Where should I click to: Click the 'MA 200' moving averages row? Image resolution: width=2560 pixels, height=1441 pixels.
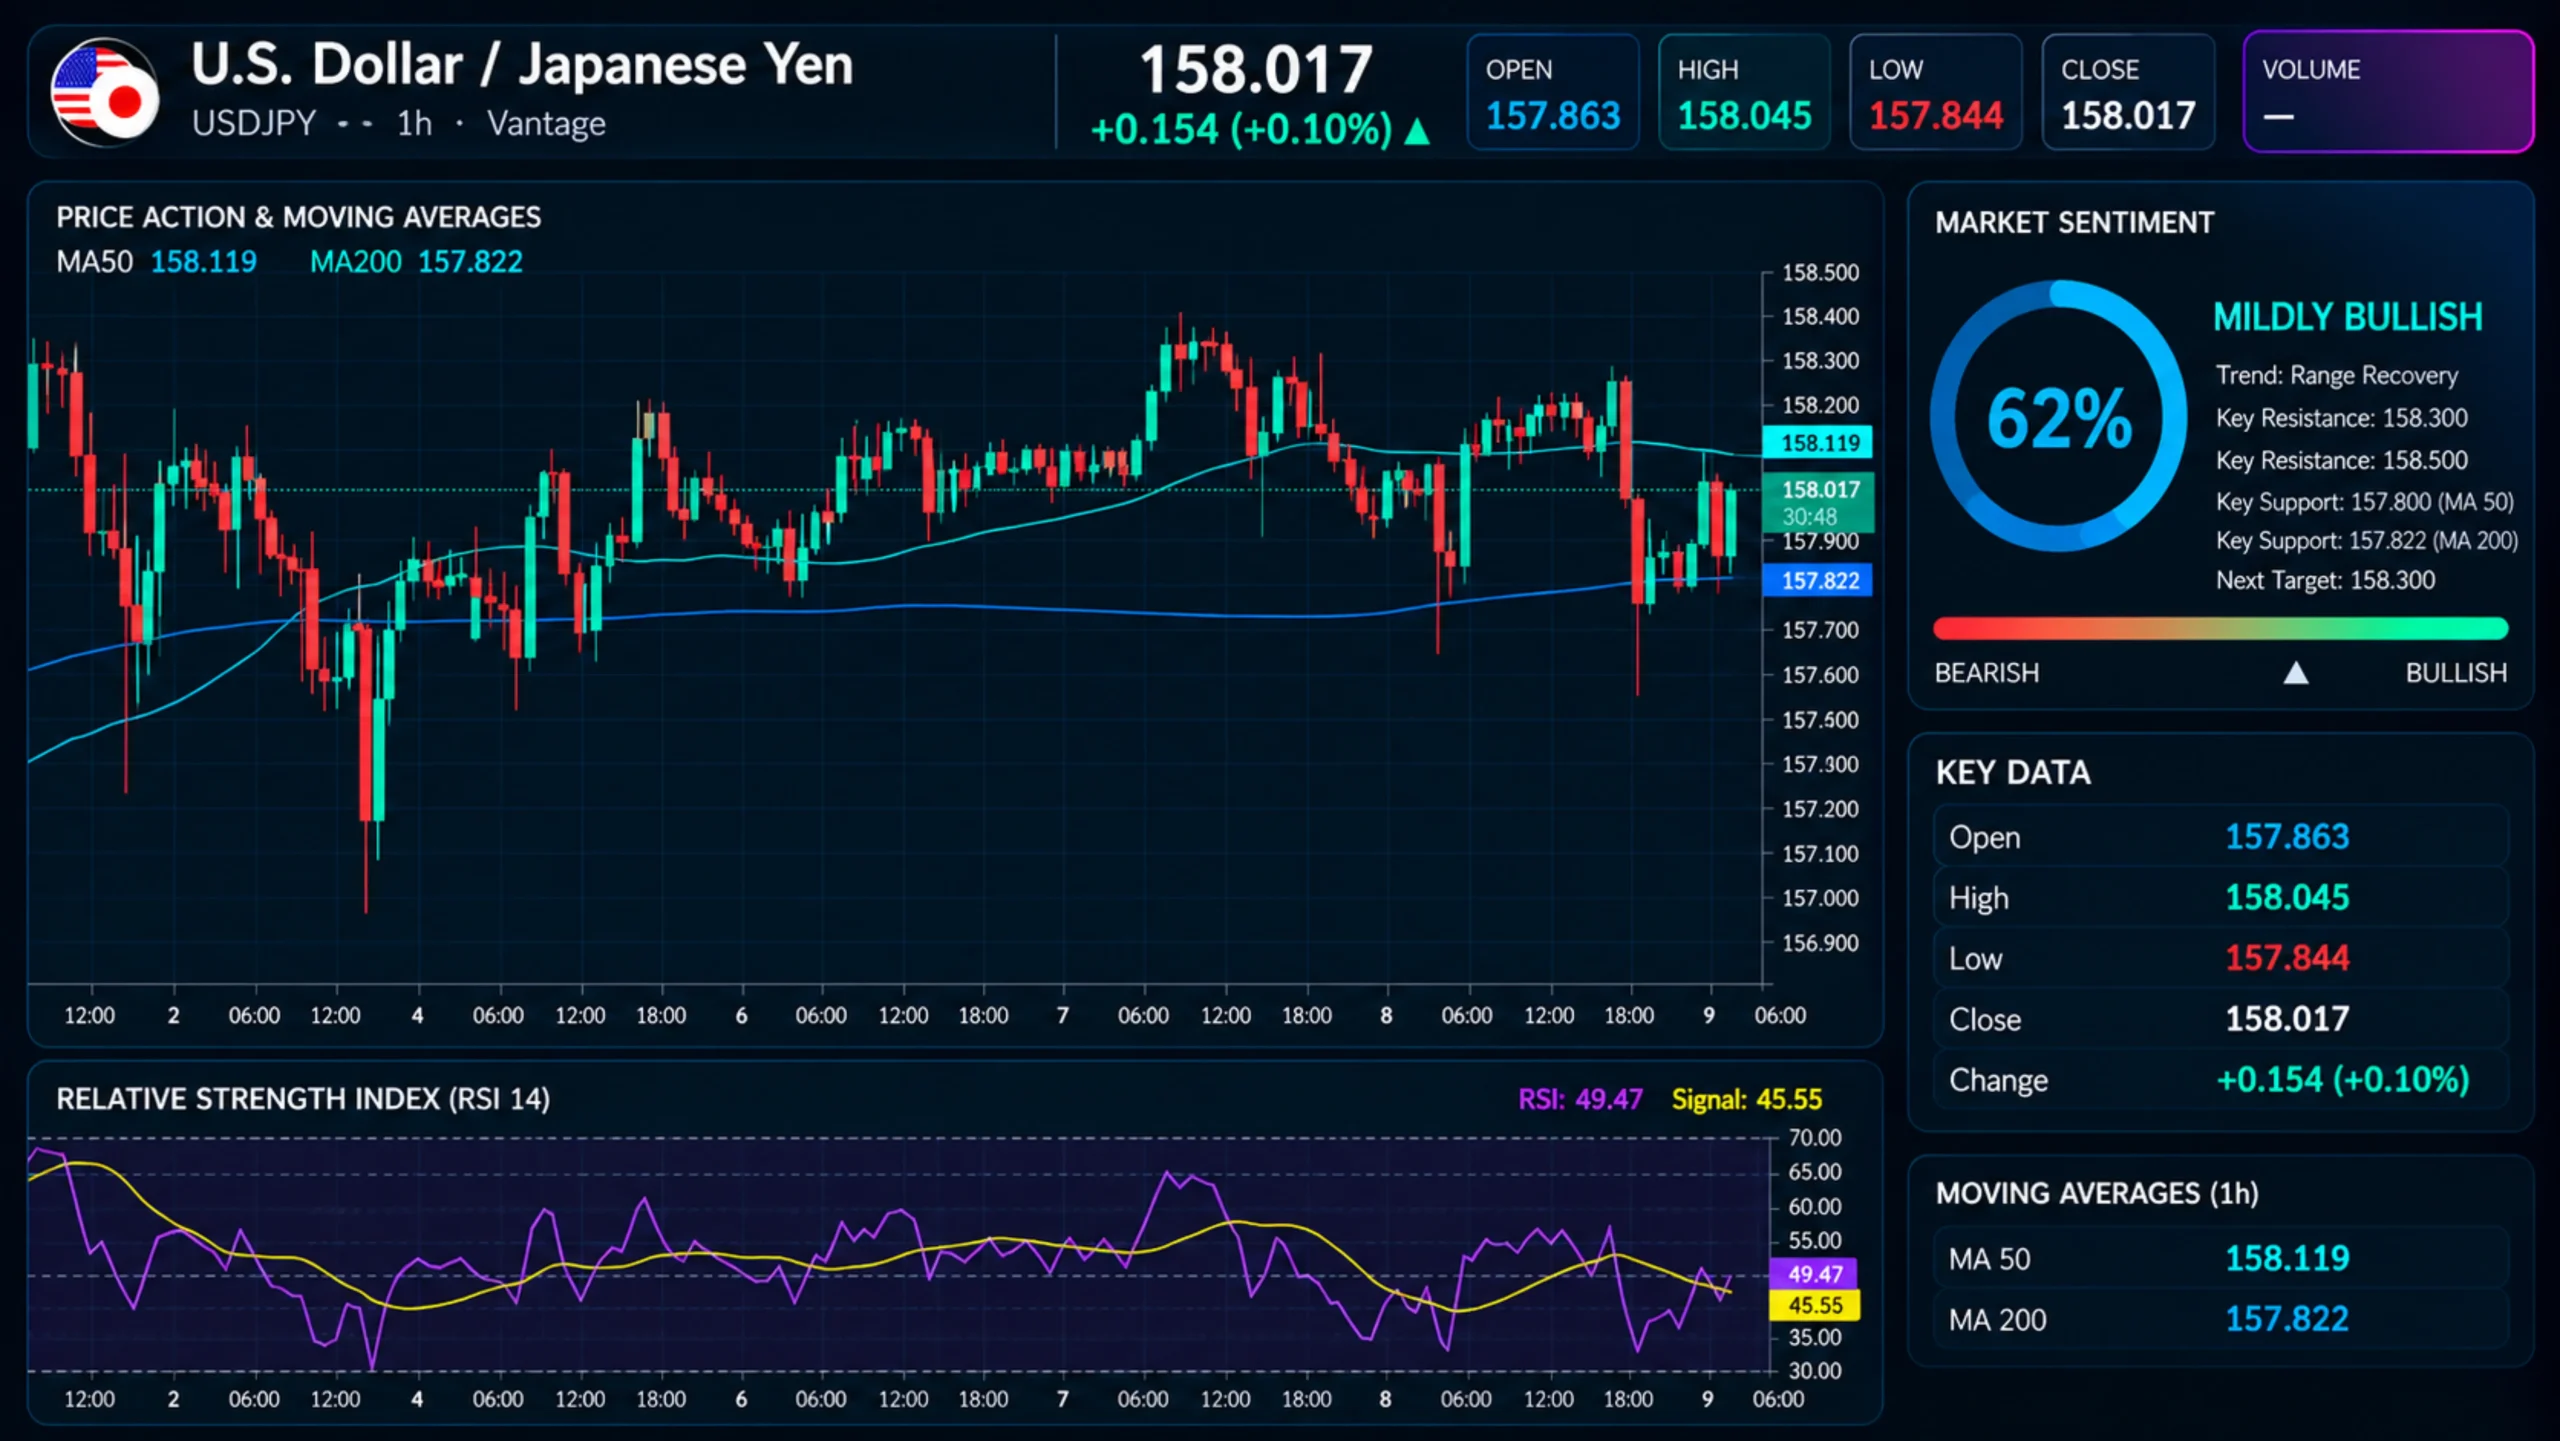click(x=2220, y=1319)
